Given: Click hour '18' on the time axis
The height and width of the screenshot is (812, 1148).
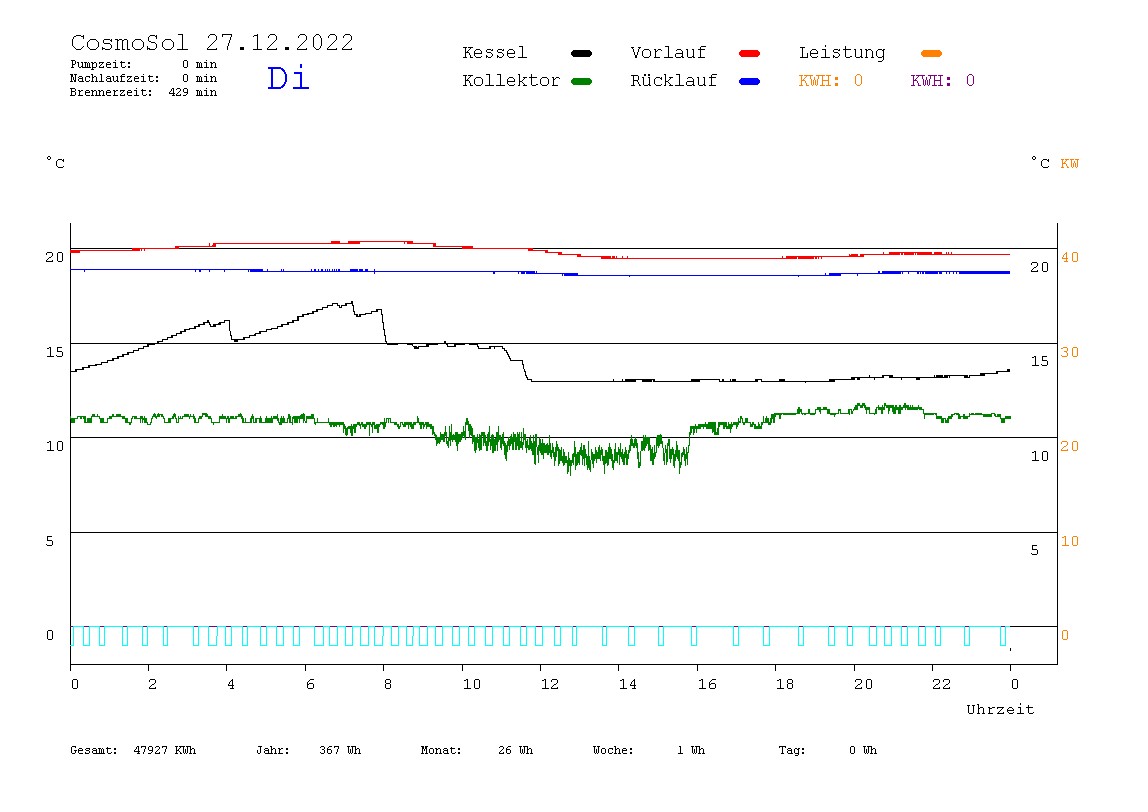Looking at the screenshot, I should 784,685.
